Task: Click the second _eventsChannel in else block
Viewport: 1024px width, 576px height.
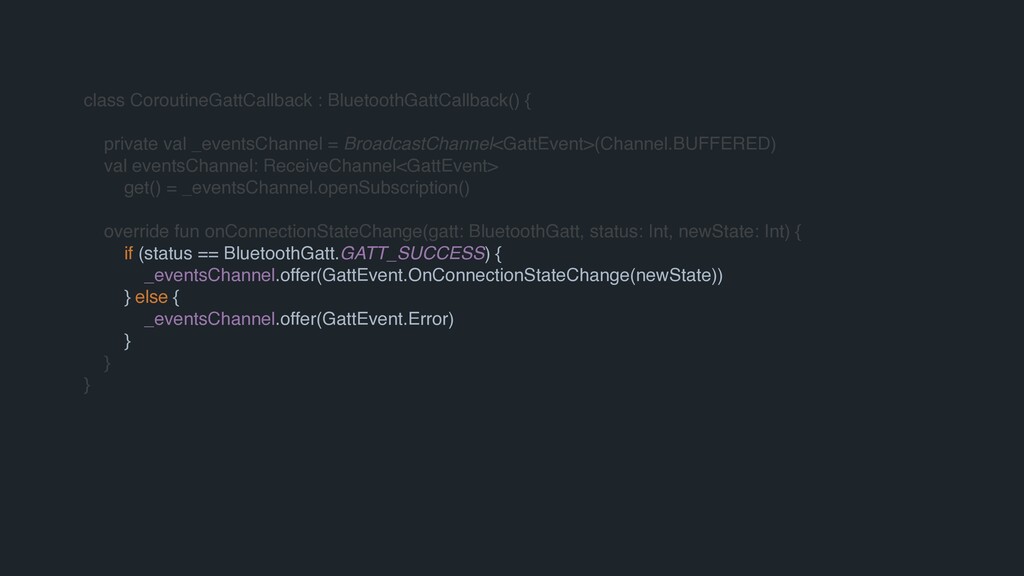Action: pos(210,319)
